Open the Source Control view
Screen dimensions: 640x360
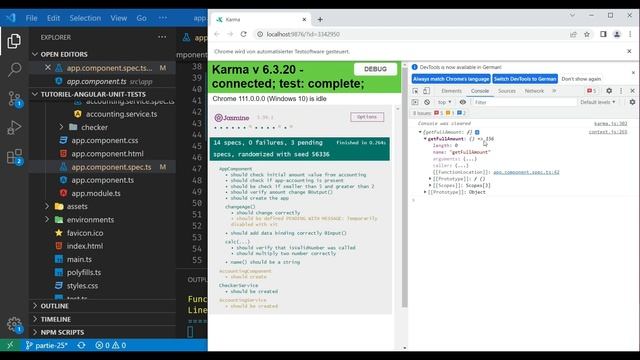14,99
